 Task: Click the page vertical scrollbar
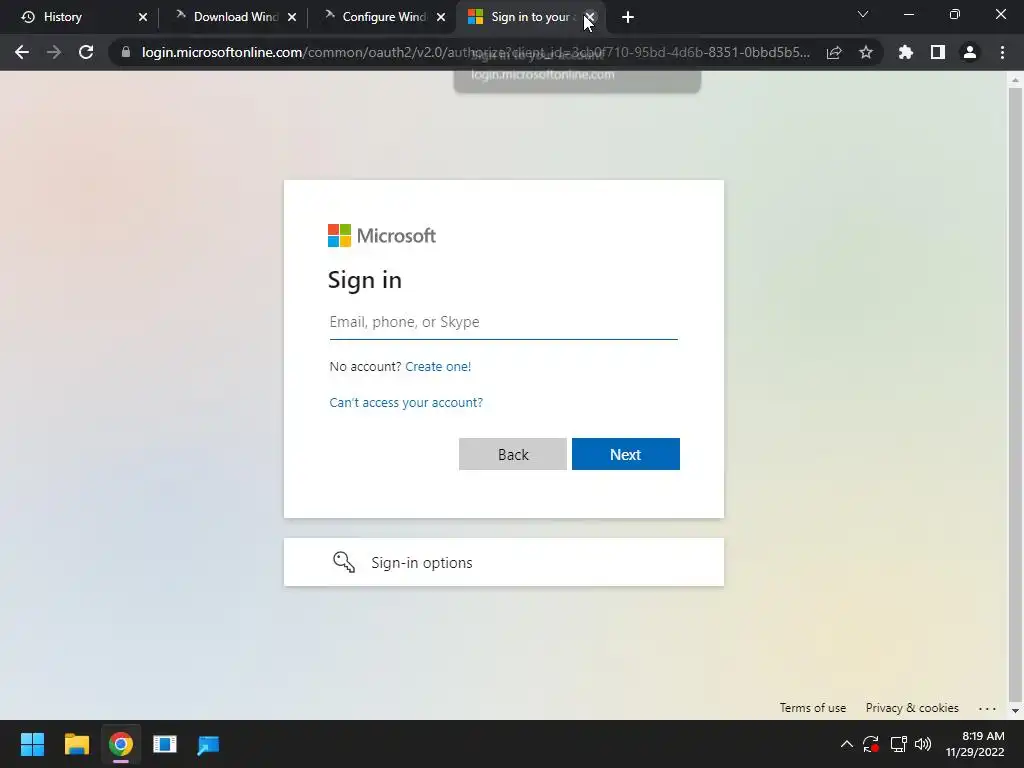tap(1015, 394)
